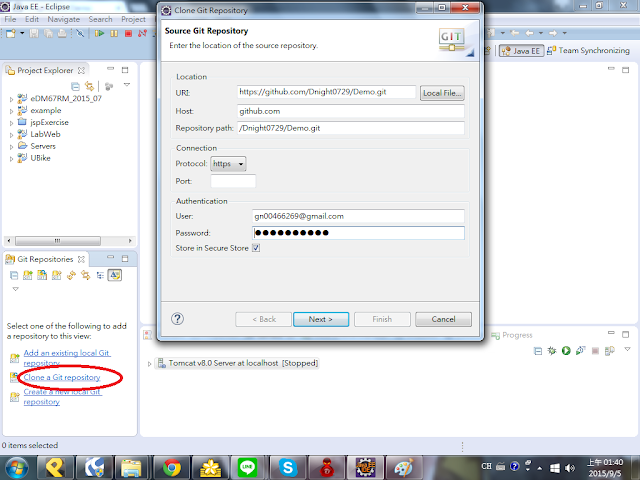Screen dimensions: 640x480
Task: Click the Clone Git Repository toolbar icon
Action: pos(42,276)
